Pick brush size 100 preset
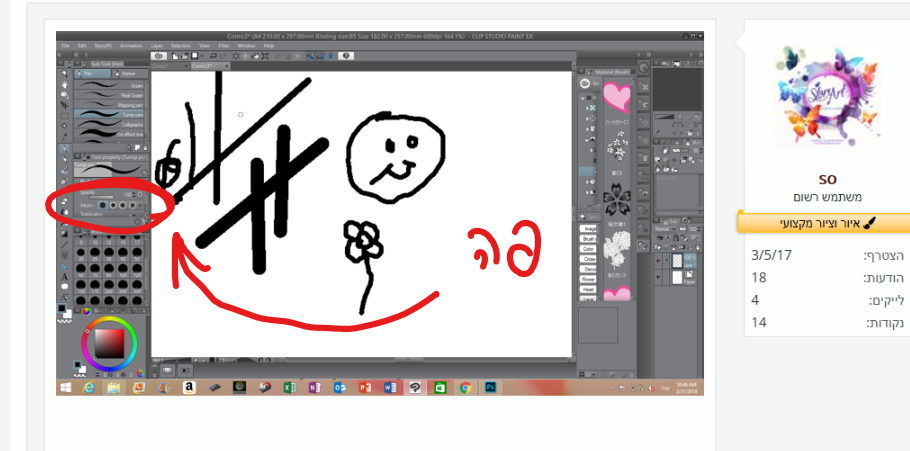The image size is (910, 451). coord(123,268)
